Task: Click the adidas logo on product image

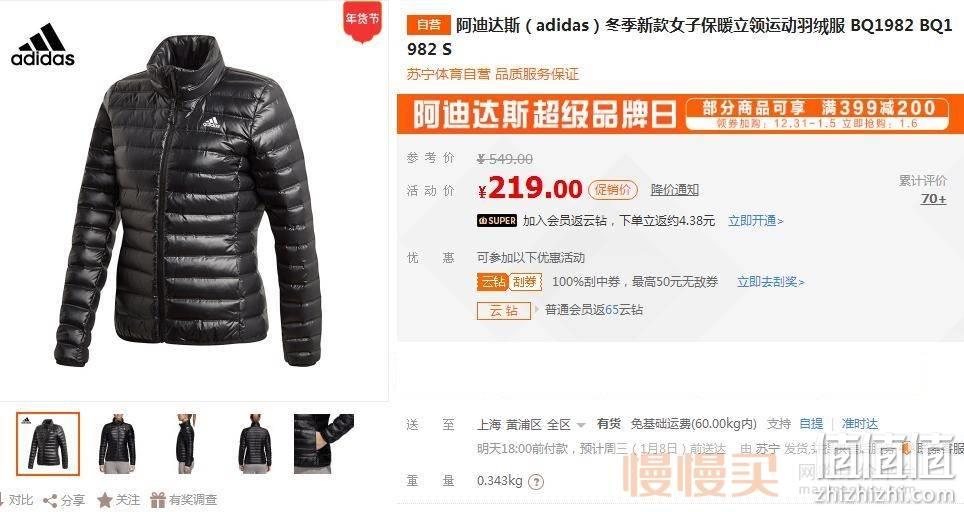Action: pyautogui.click(x=42, y=45)
